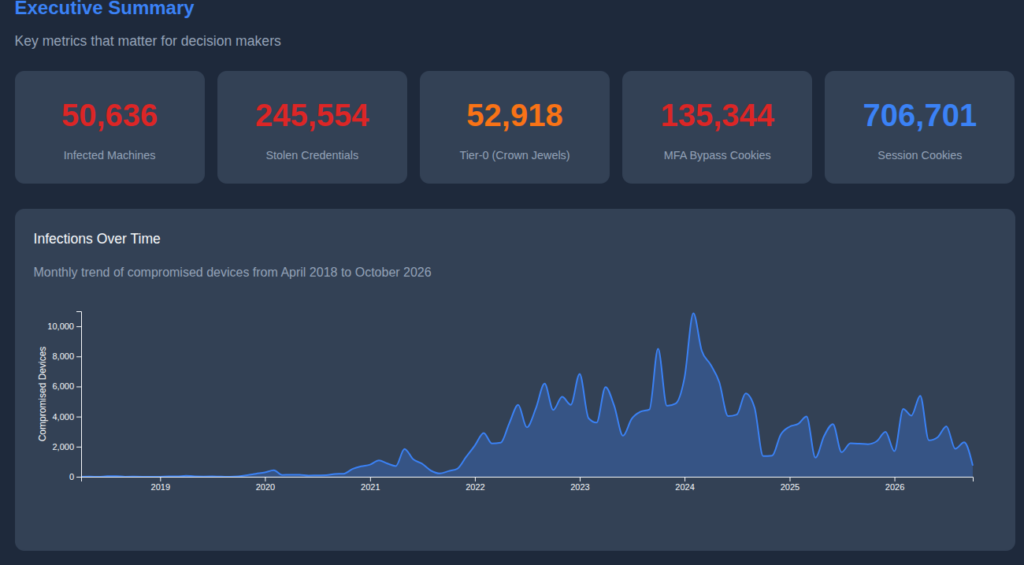Click the 2,000 y-axis label
Viewport: 1024px width, 565px height.
click(x=63, y=447)
